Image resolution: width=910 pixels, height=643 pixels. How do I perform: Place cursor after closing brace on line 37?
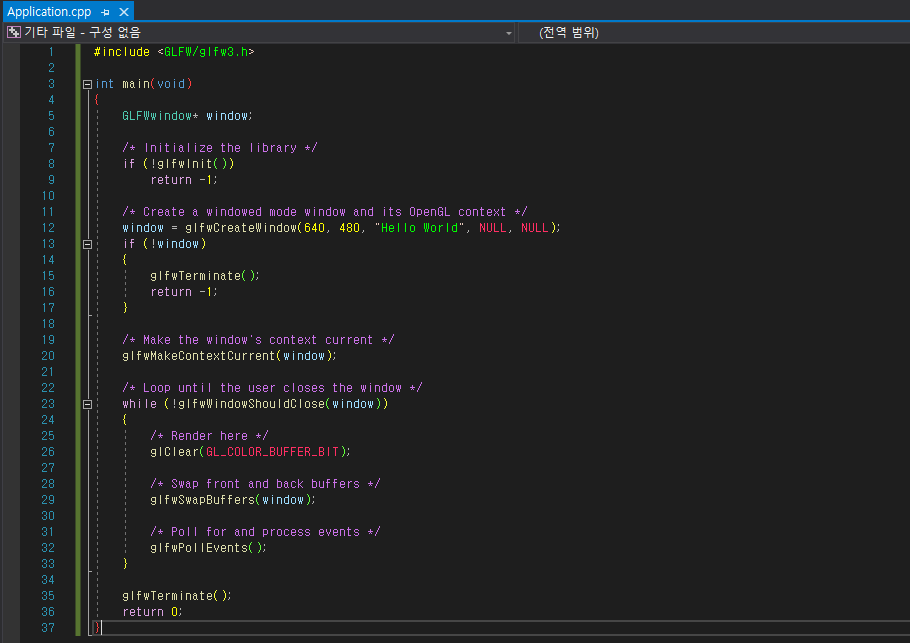[102, 628]
